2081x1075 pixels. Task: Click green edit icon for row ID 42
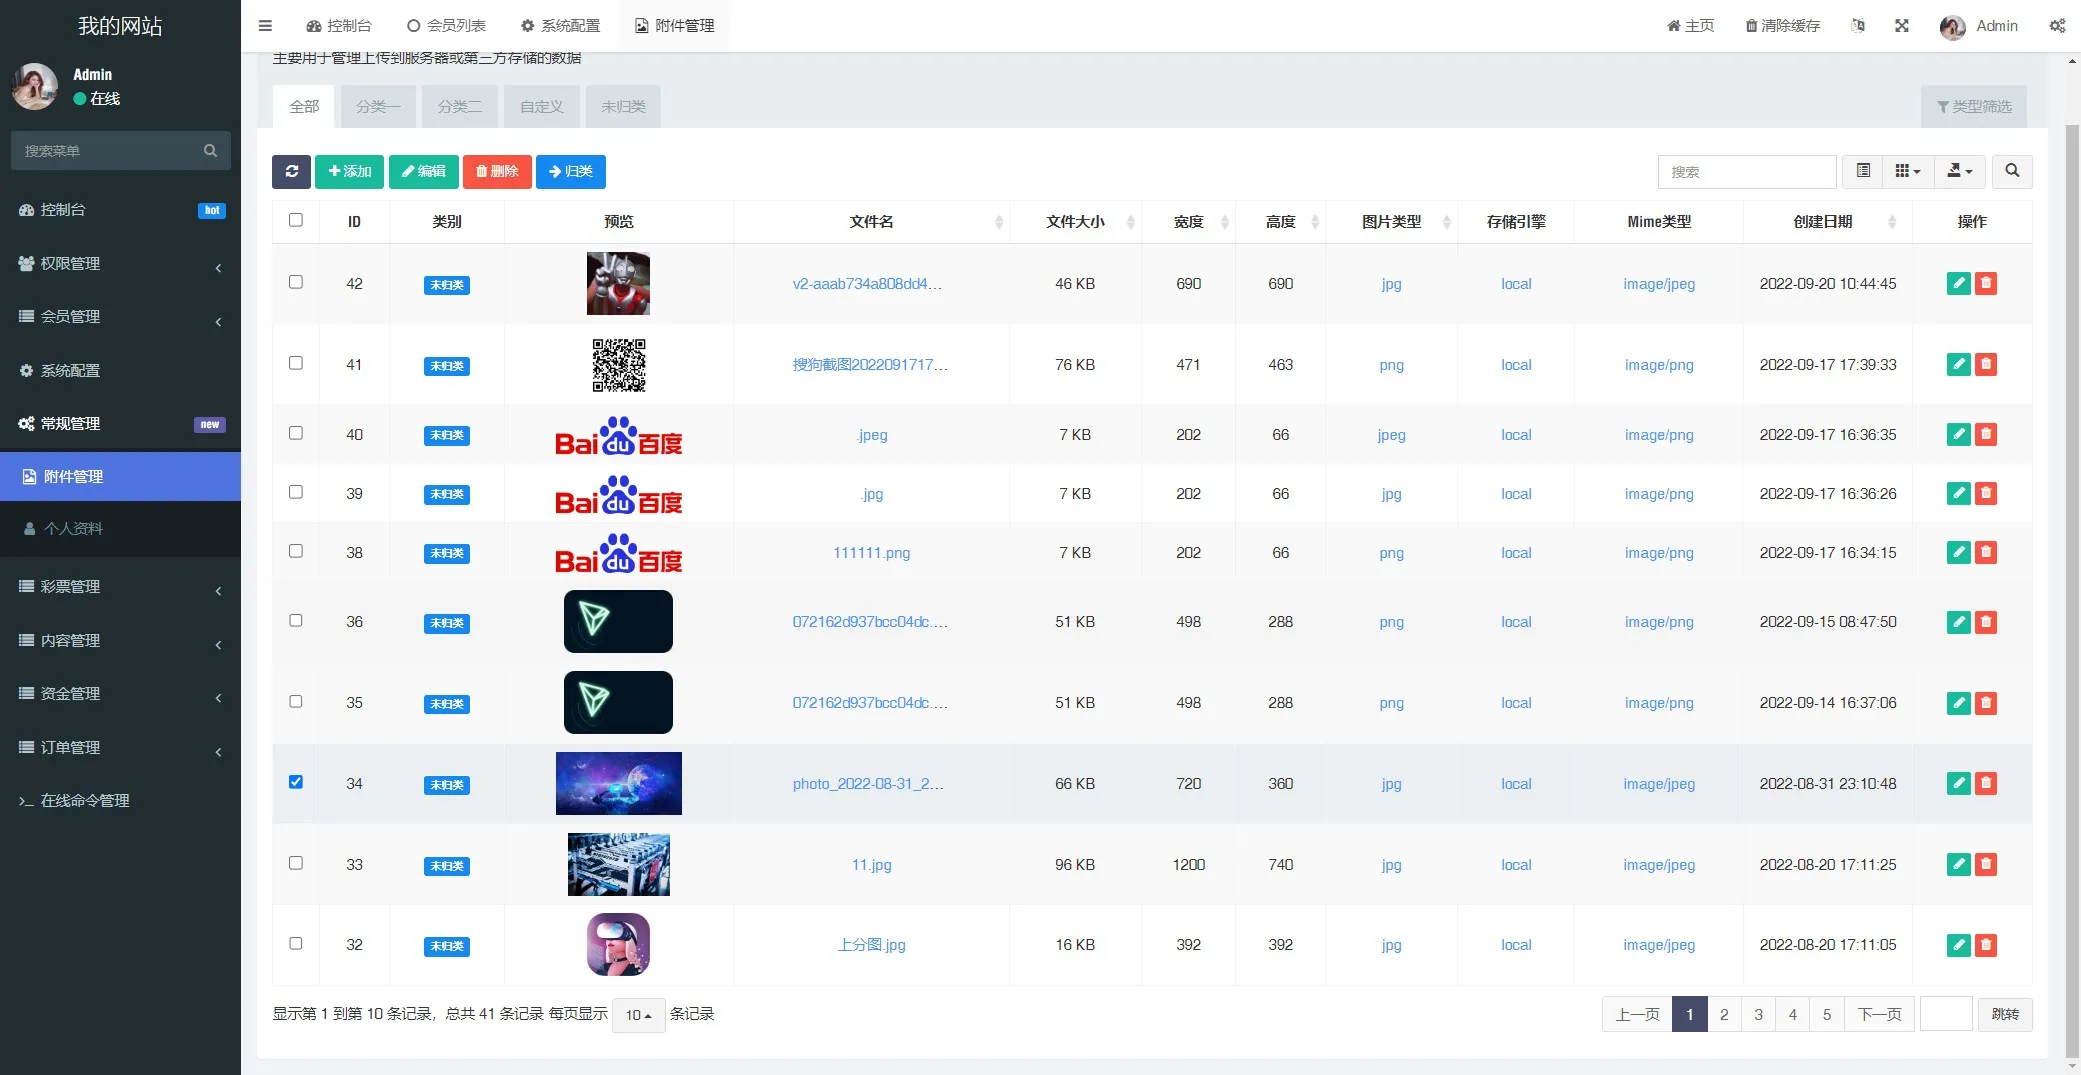[x=1958, y=283]
